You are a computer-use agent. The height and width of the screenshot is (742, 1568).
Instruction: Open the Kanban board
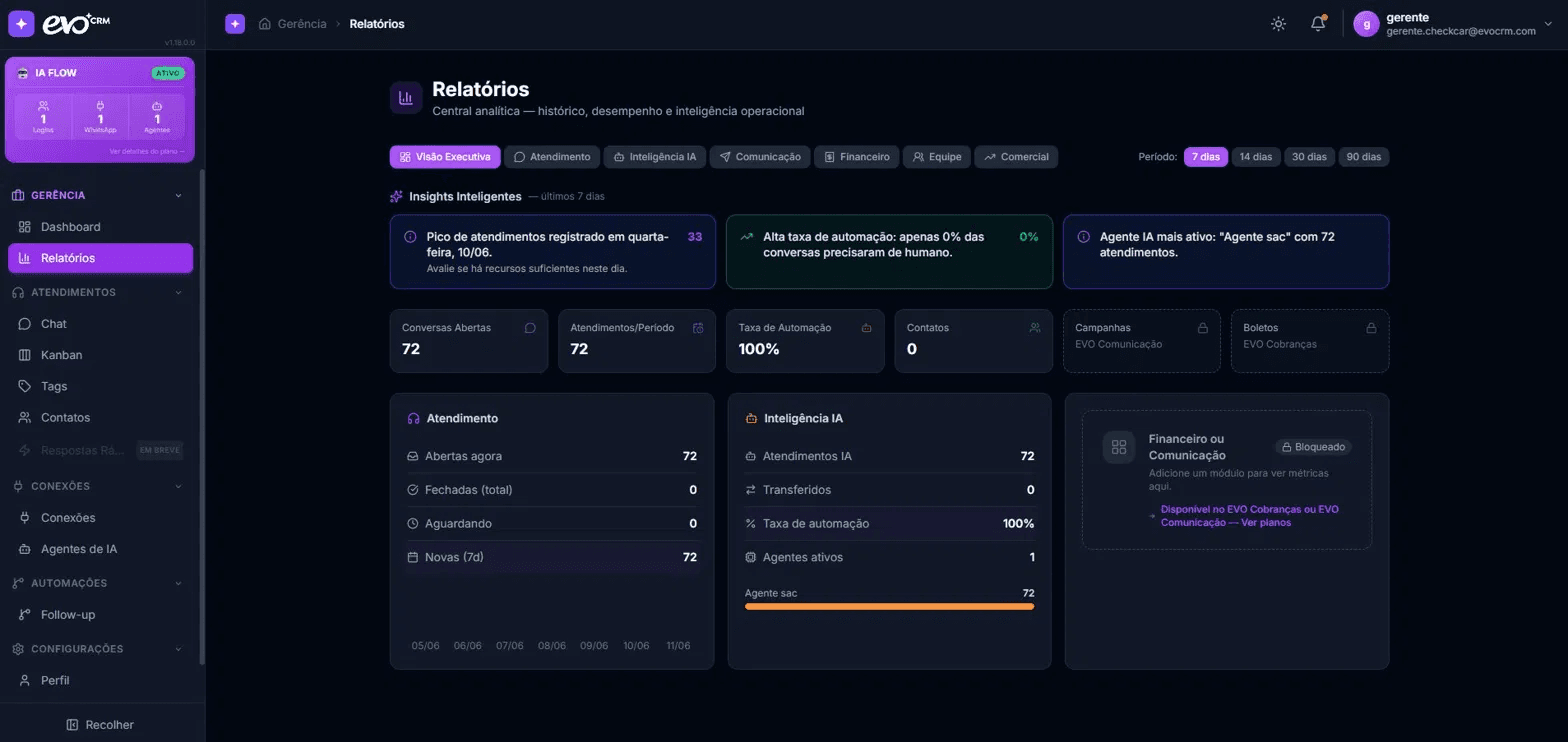[x=100, y=355]
